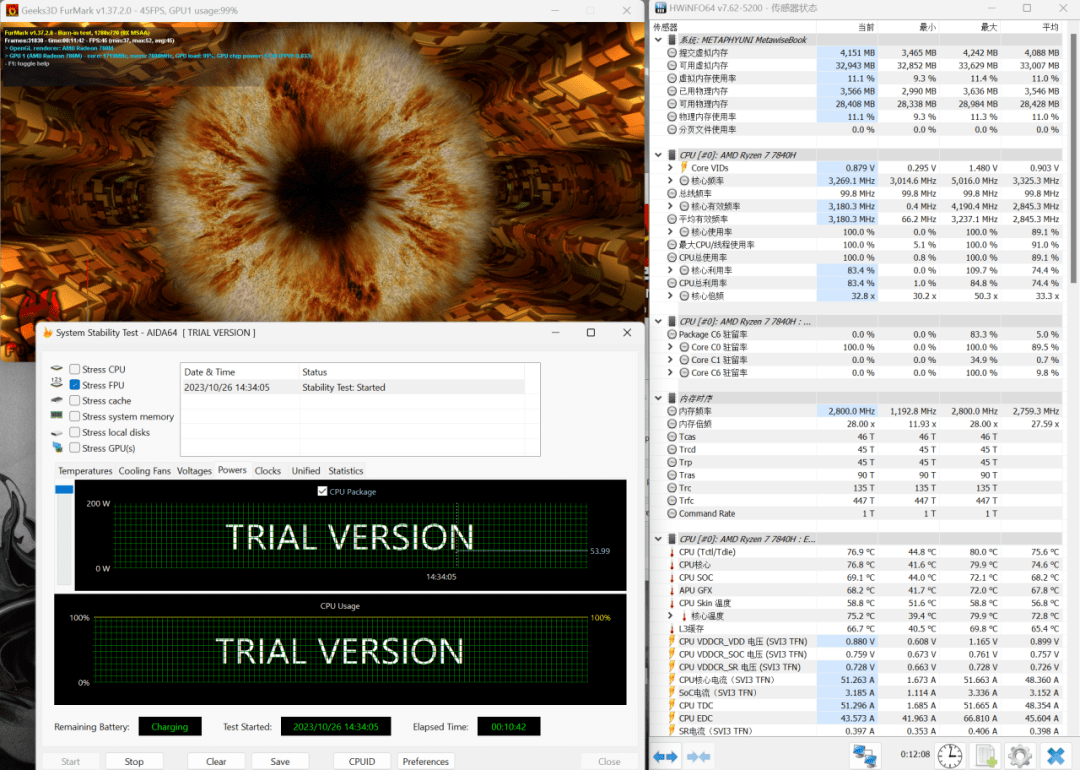Click the clock icon beside Tcas row
Image resolution: width=1080 pixels, height=770 pixels.
672,437
